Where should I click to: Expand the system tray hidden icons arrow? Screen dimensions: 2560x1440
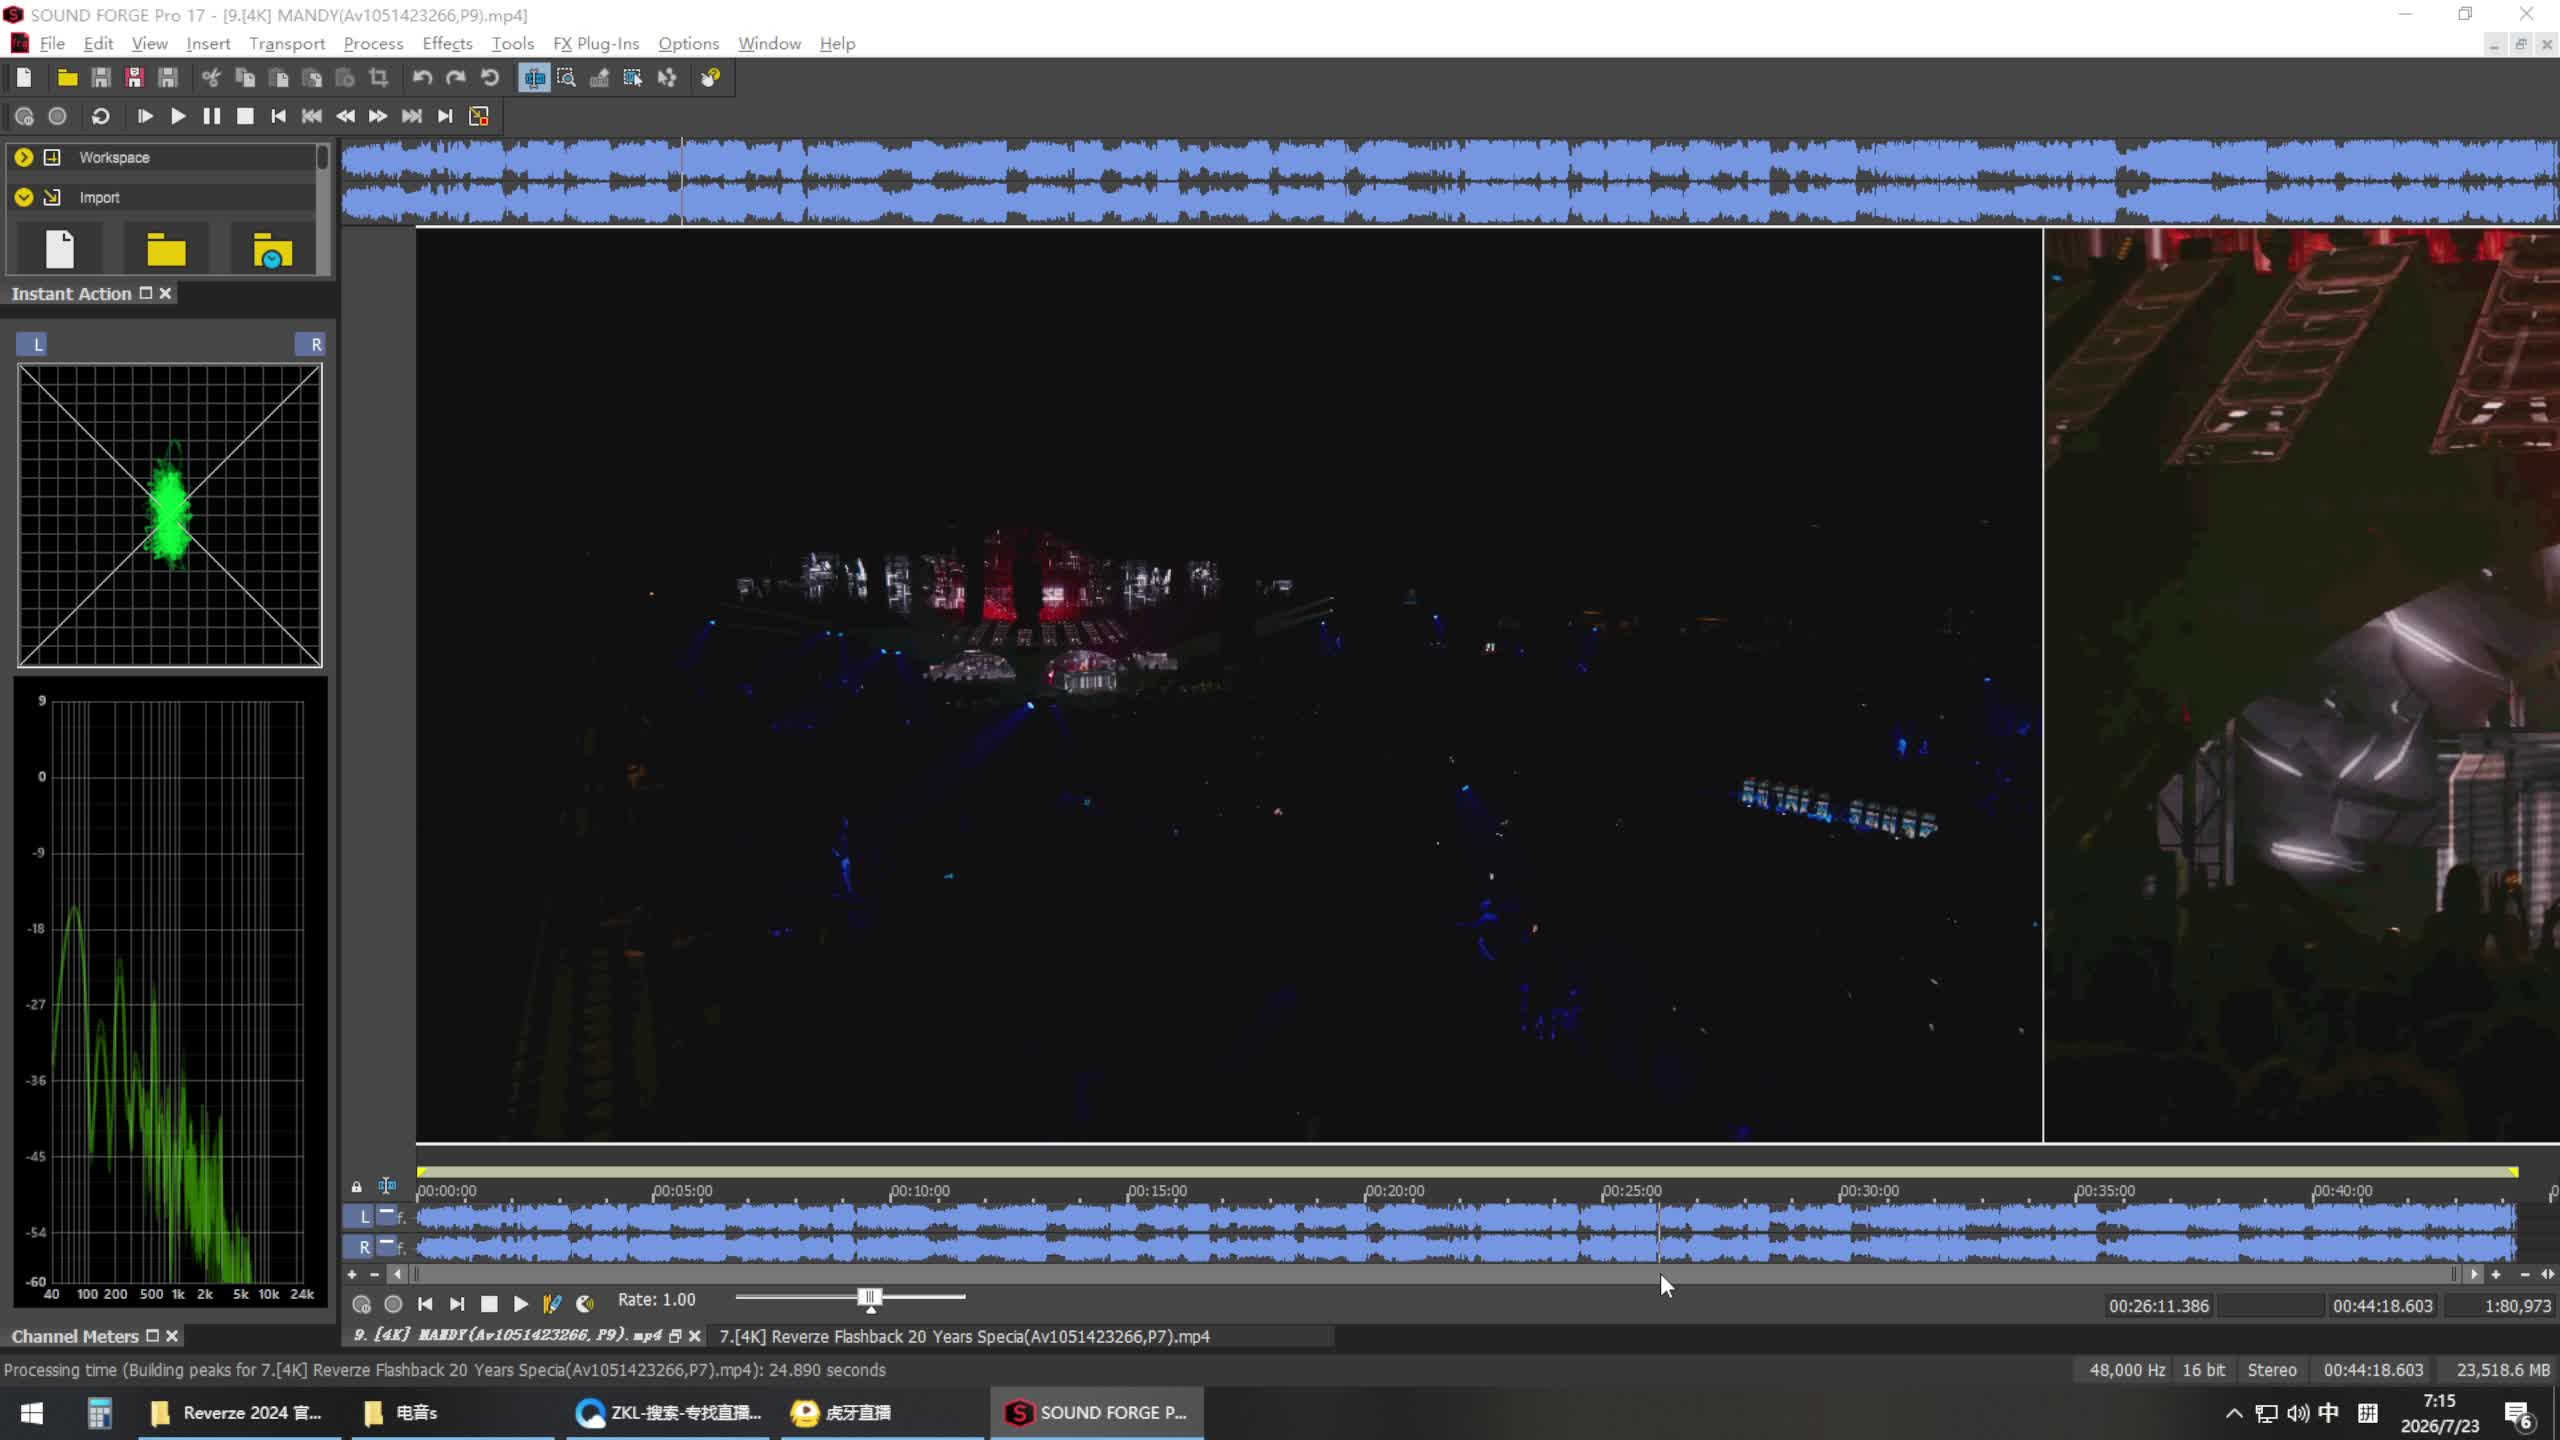tap(2233, 1413)
